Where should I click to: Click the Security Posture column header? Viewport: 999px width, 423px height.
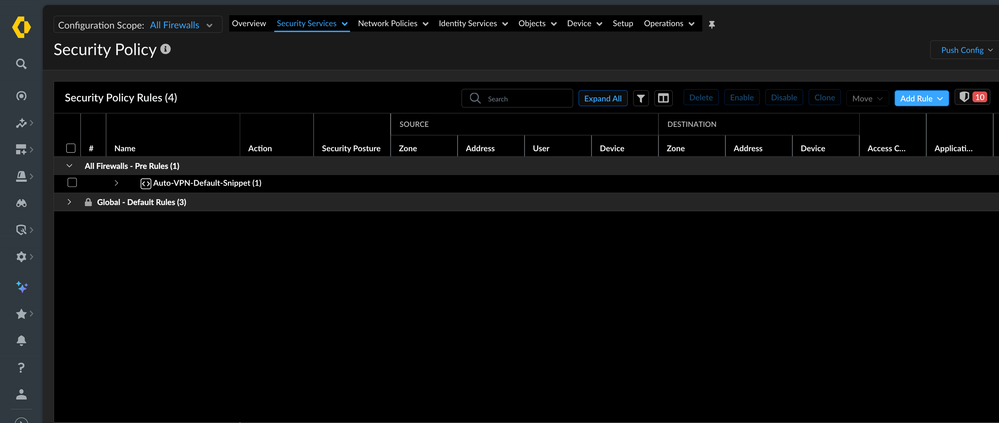351,148
